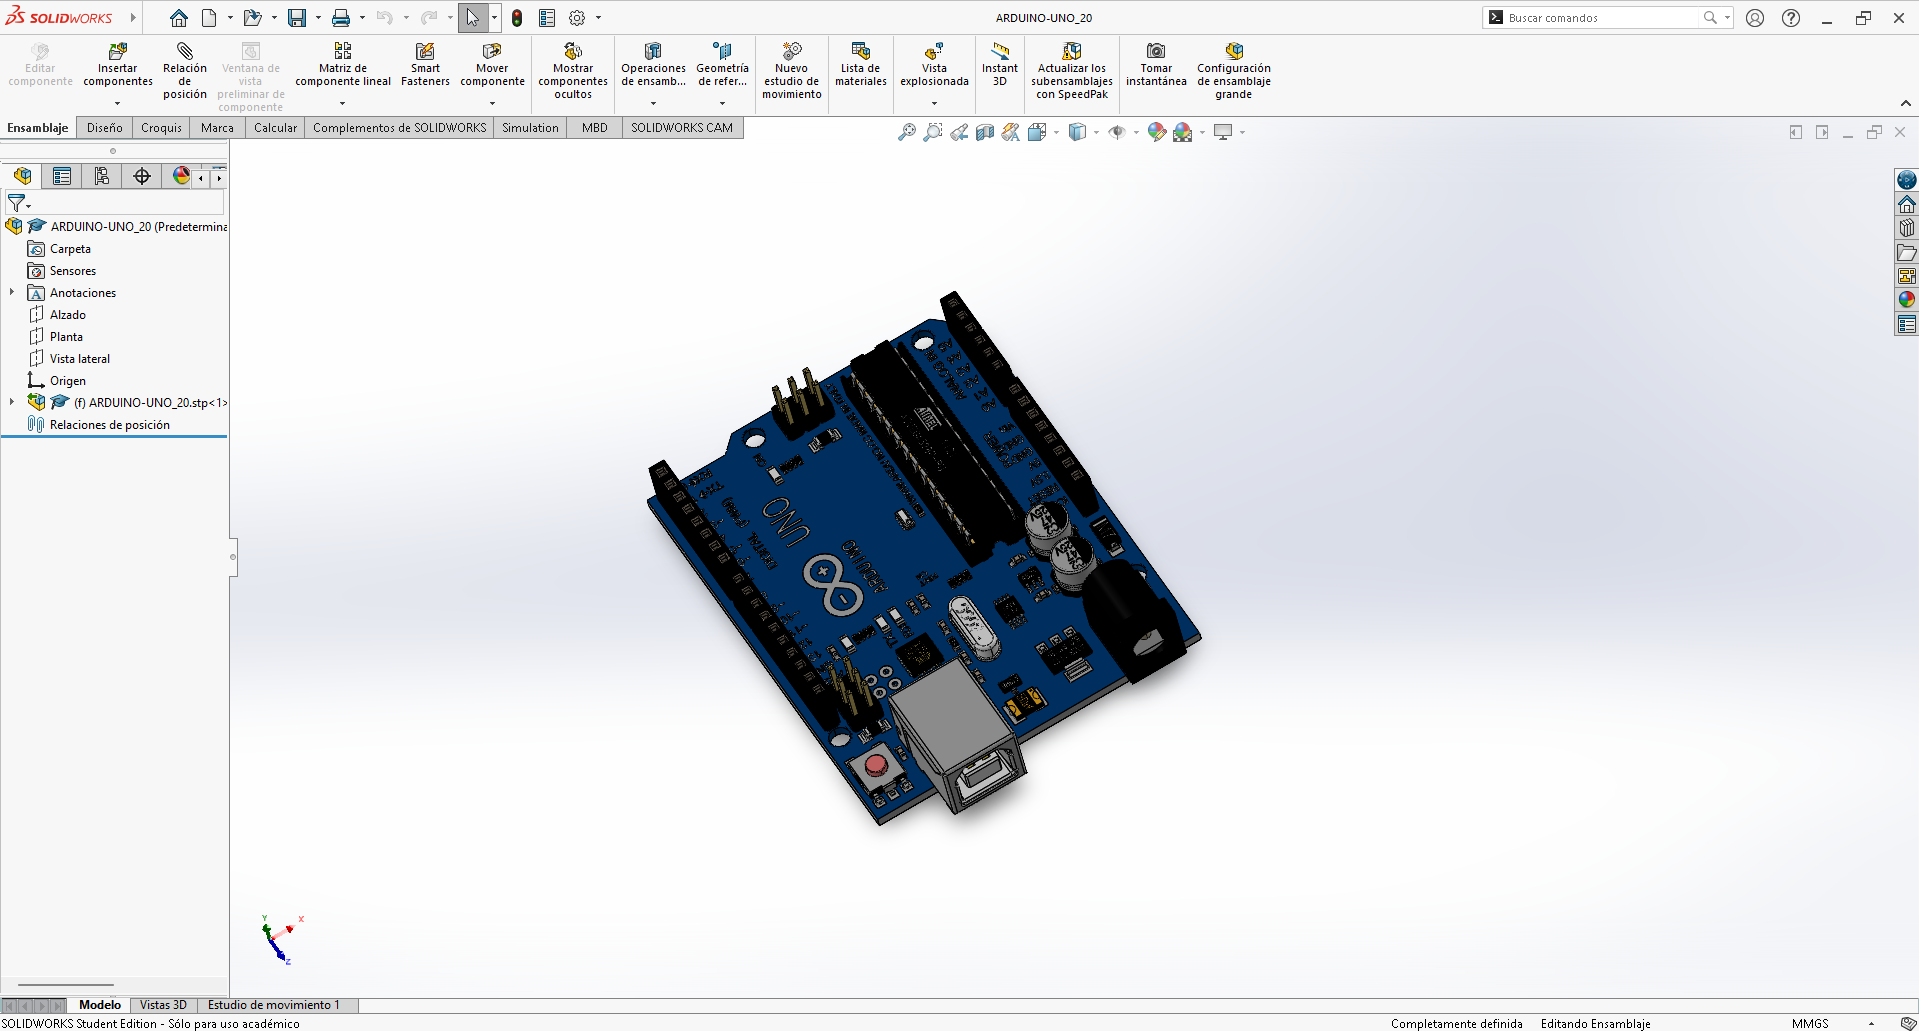Image resolution: width=1919 pixels, height=1031 pixels.
Task: Open Vistas 3D bottom tab
Action: pyautogui.click(x=163, y=1005)
